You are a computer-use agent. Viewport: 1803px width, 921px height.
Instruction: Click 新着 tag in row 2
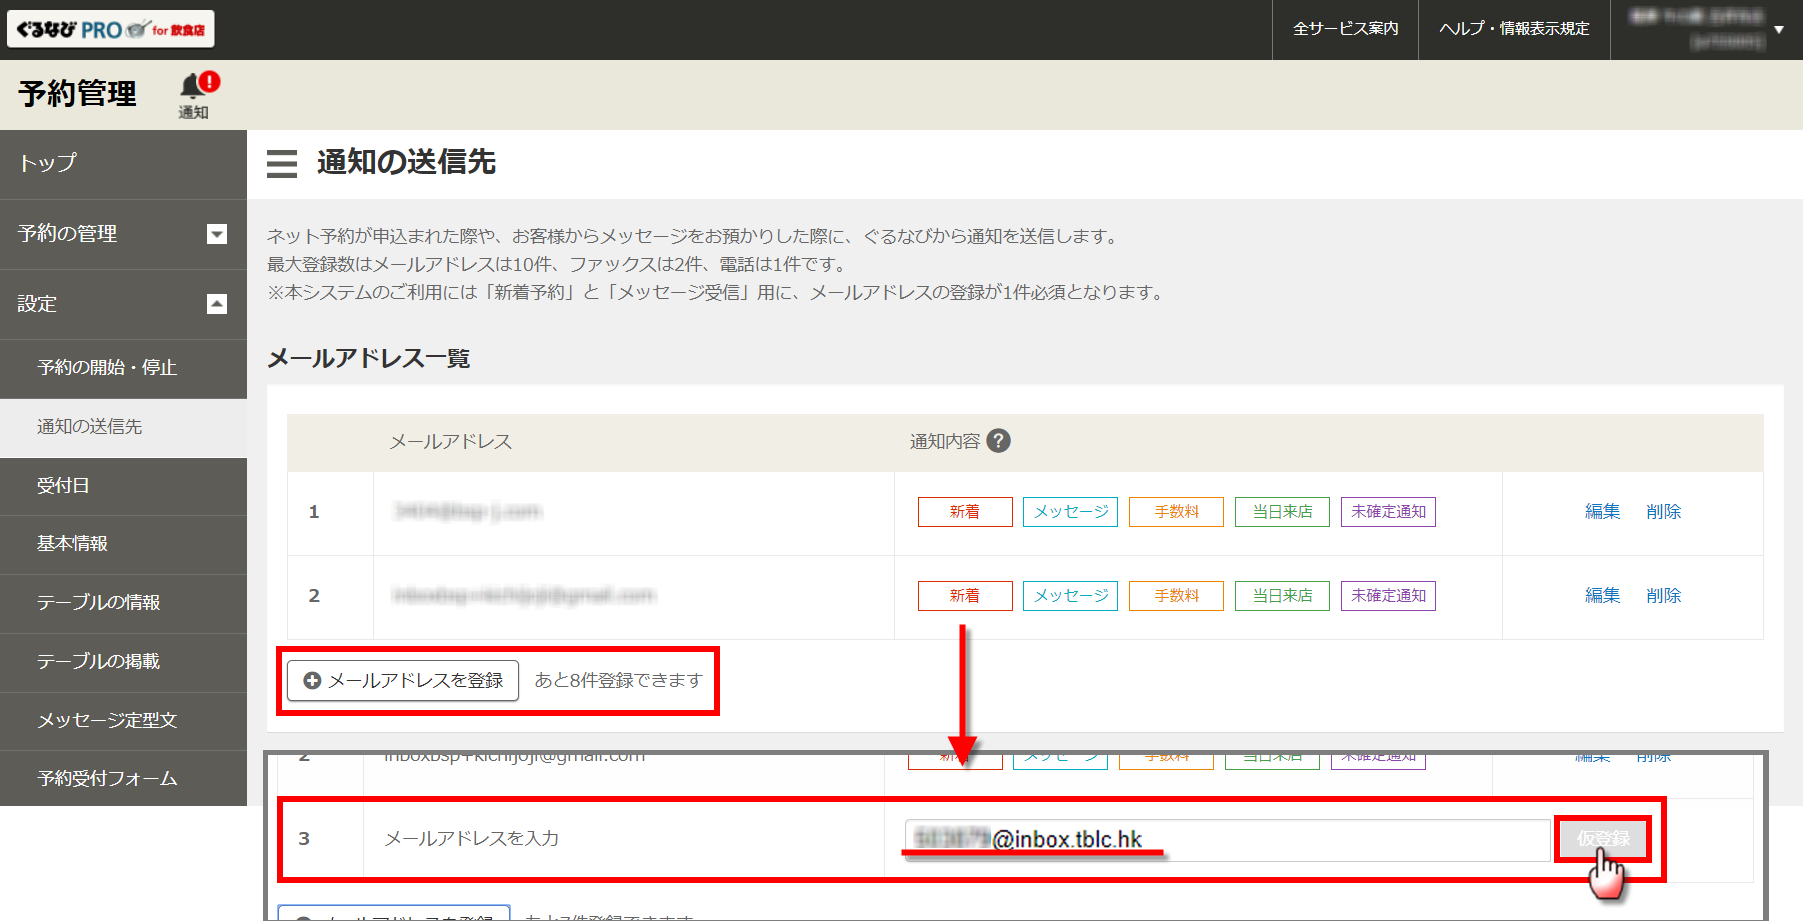[965, 596]
